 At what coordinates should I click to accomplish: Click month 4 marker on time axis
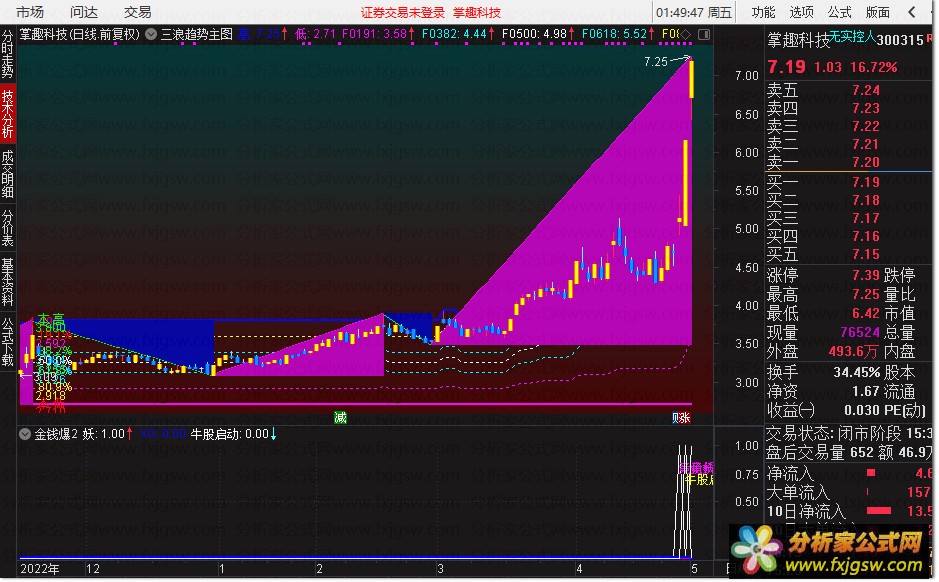(x=579, y=569)
